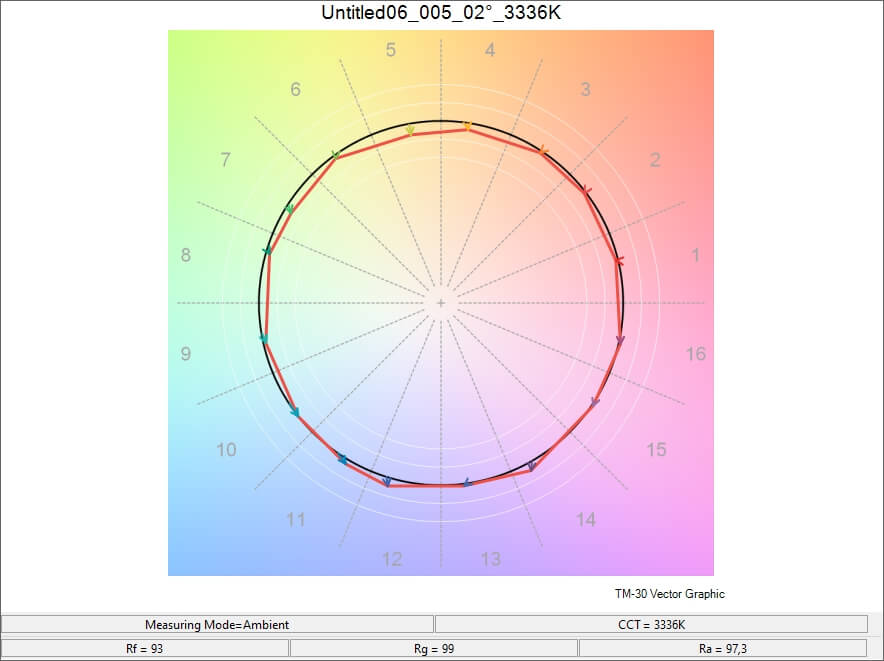
Task: Click the Rg = 99 gamut value
Action: point(434,649)
